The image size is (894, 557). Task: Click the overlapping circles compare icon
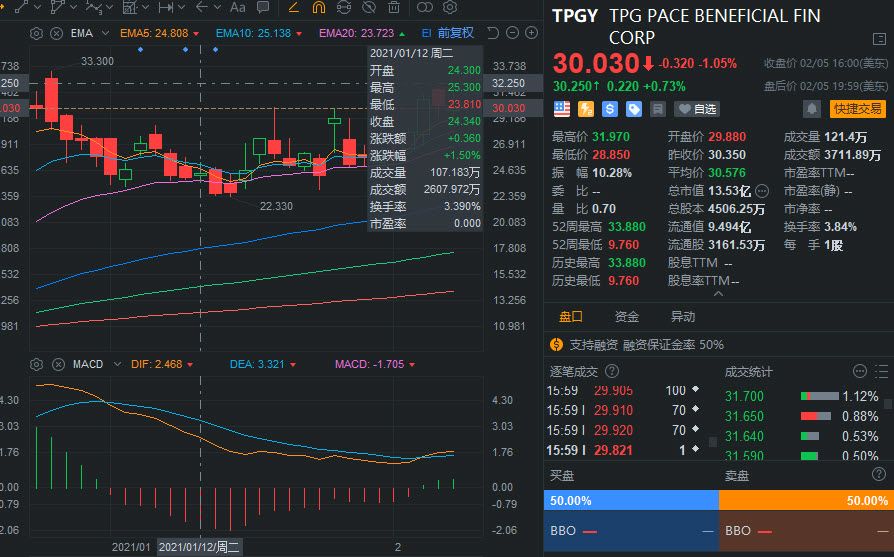(x=425, y=7)
